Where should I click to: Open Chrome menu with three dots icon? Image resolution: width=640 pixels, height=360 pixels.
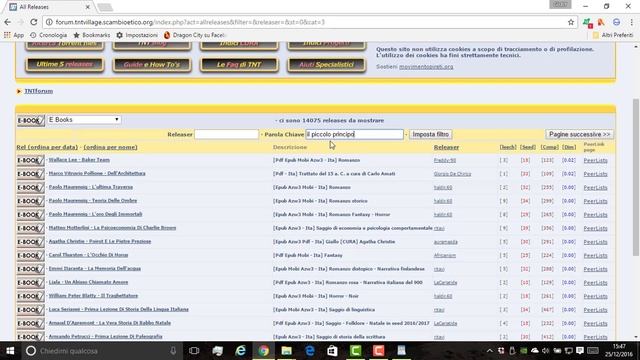(x=631, y=22)
